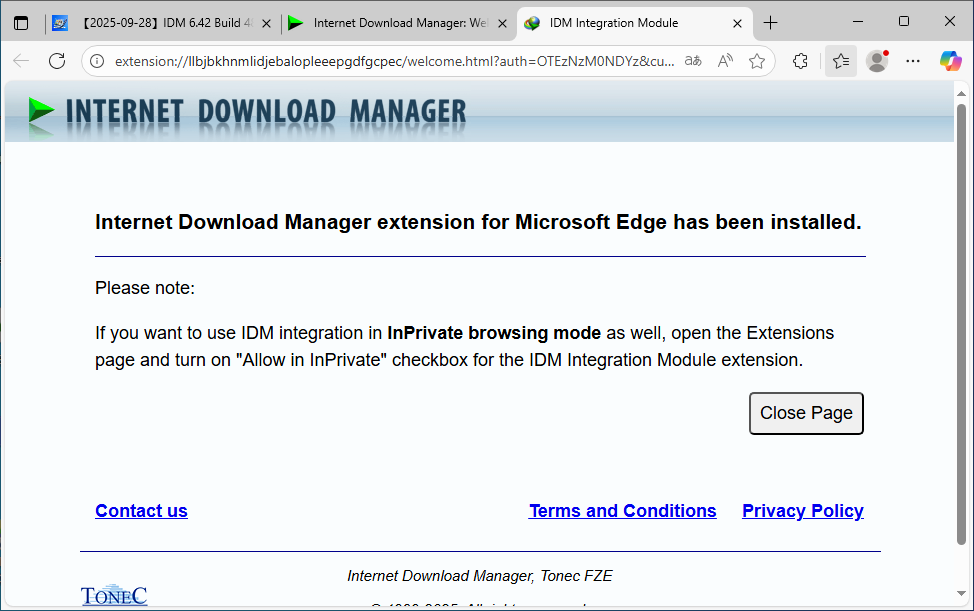
Task: Click the translate page icon
Action: pos(693,61)
